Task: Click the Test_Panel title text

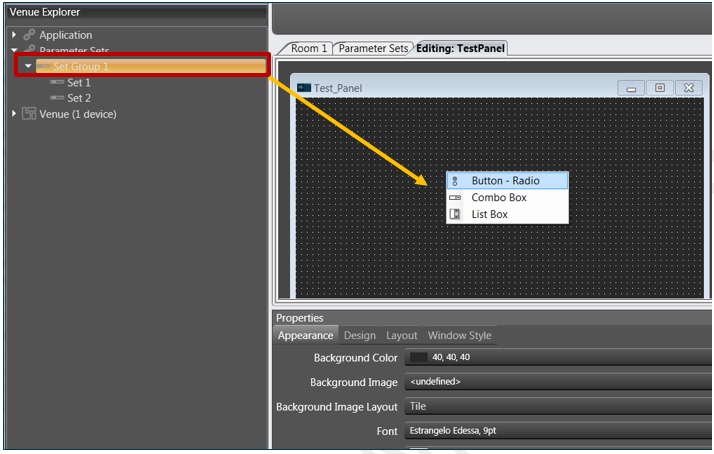Action: pos(338,88)
